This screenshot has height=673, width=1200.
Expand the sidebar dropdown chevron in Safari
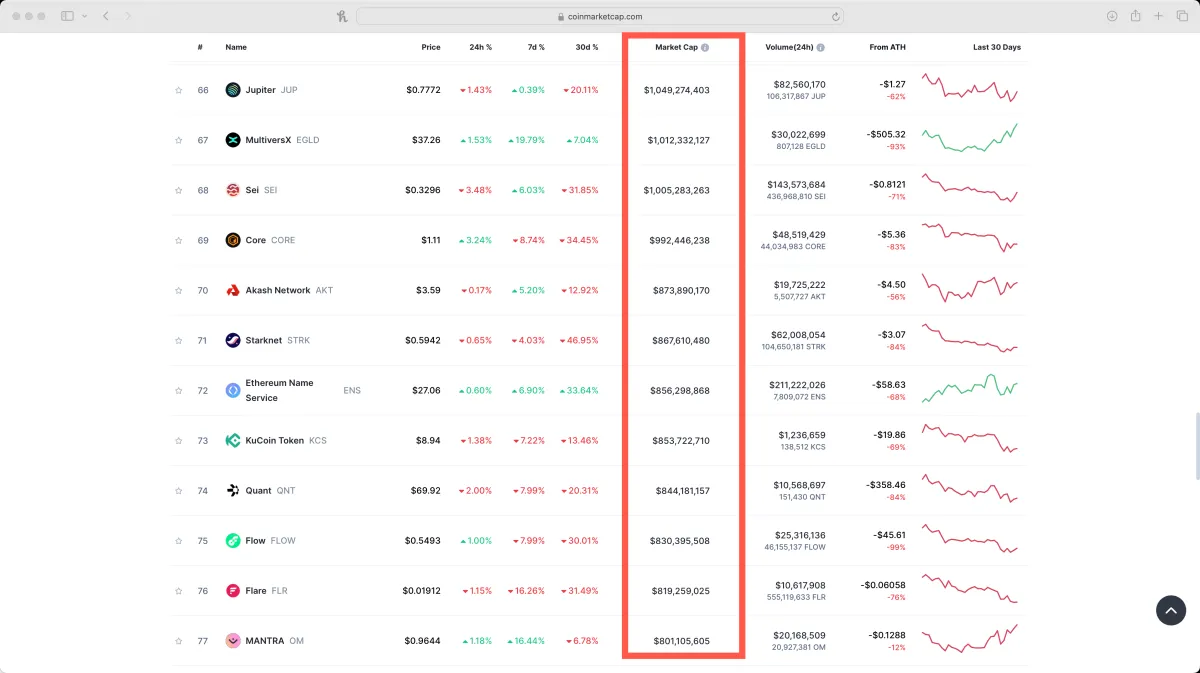[84, 16]
